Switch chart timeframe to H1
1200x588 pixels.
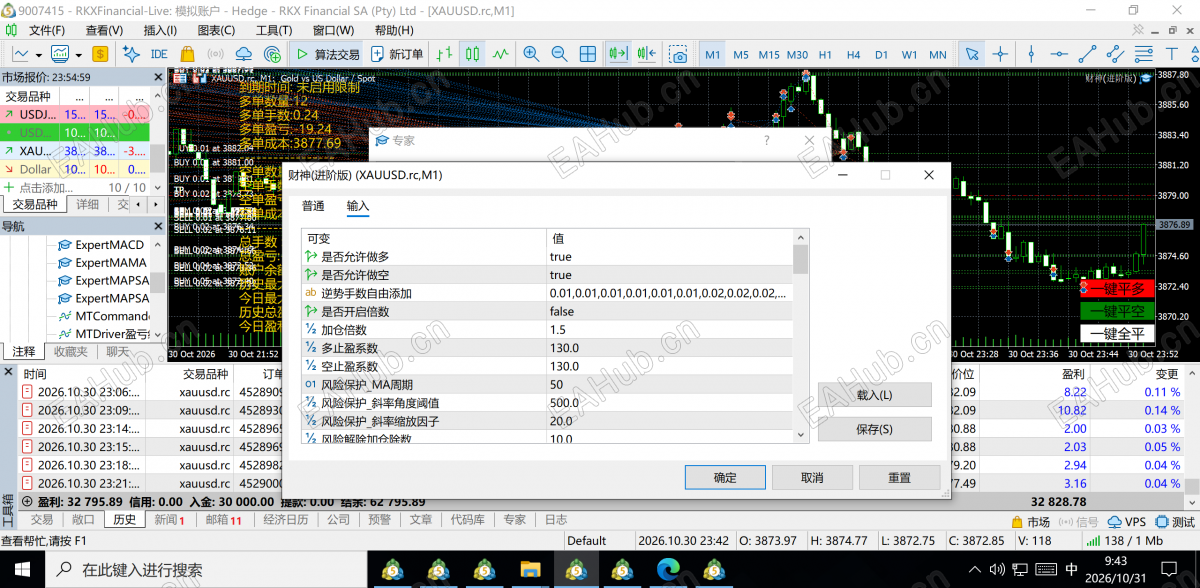(x=825, y=54)
